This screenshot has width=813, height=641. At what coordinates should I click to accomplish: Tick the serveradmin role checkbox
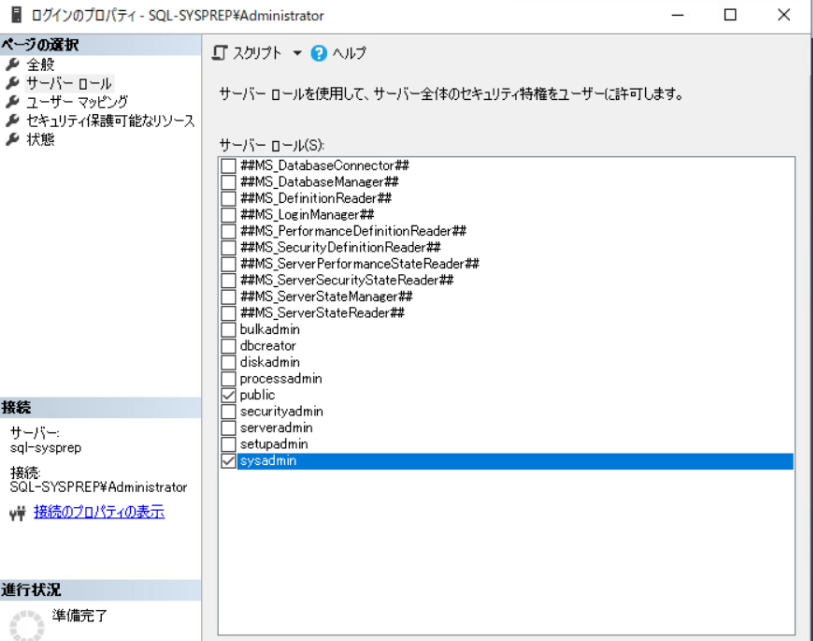click(228, 428)
